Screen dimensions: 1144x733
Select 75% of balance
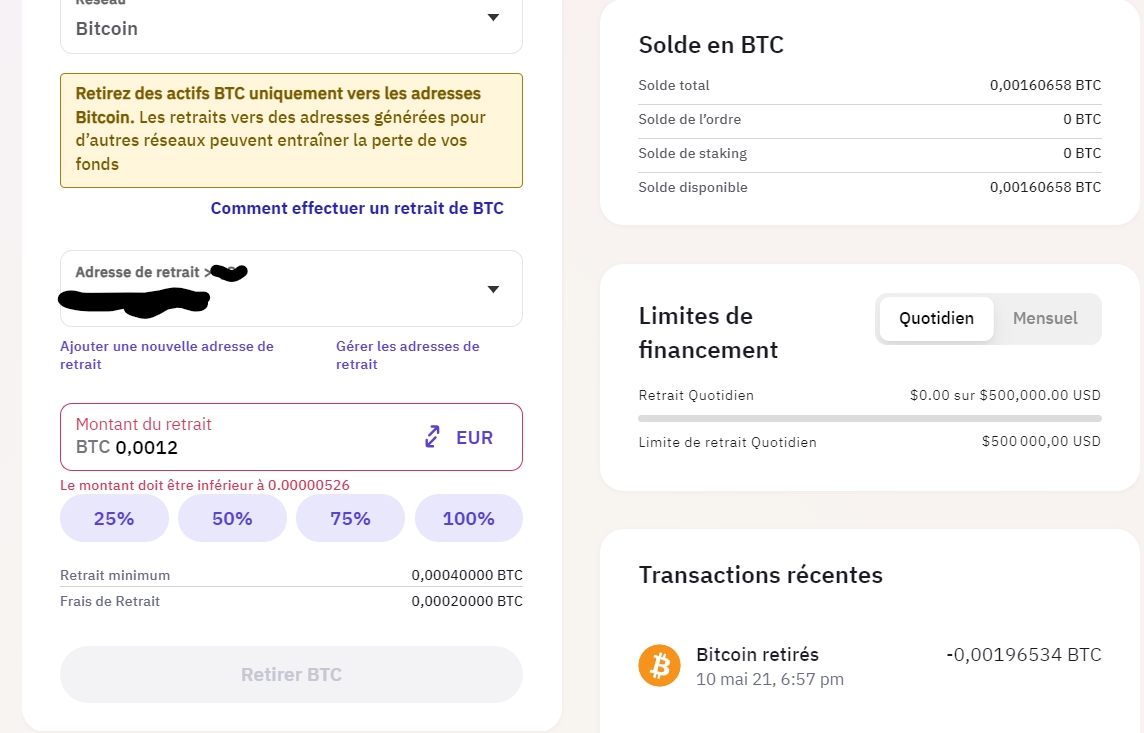(350, 518)
